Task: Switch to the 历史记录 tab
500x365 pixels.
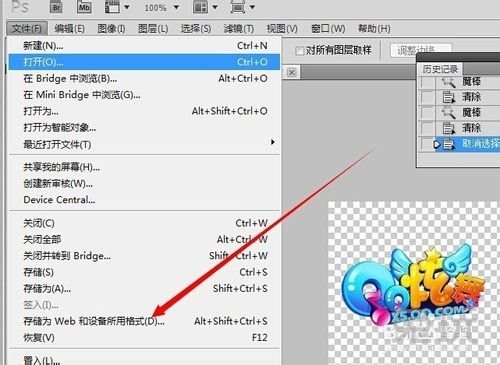Action: tap(440, 69)
